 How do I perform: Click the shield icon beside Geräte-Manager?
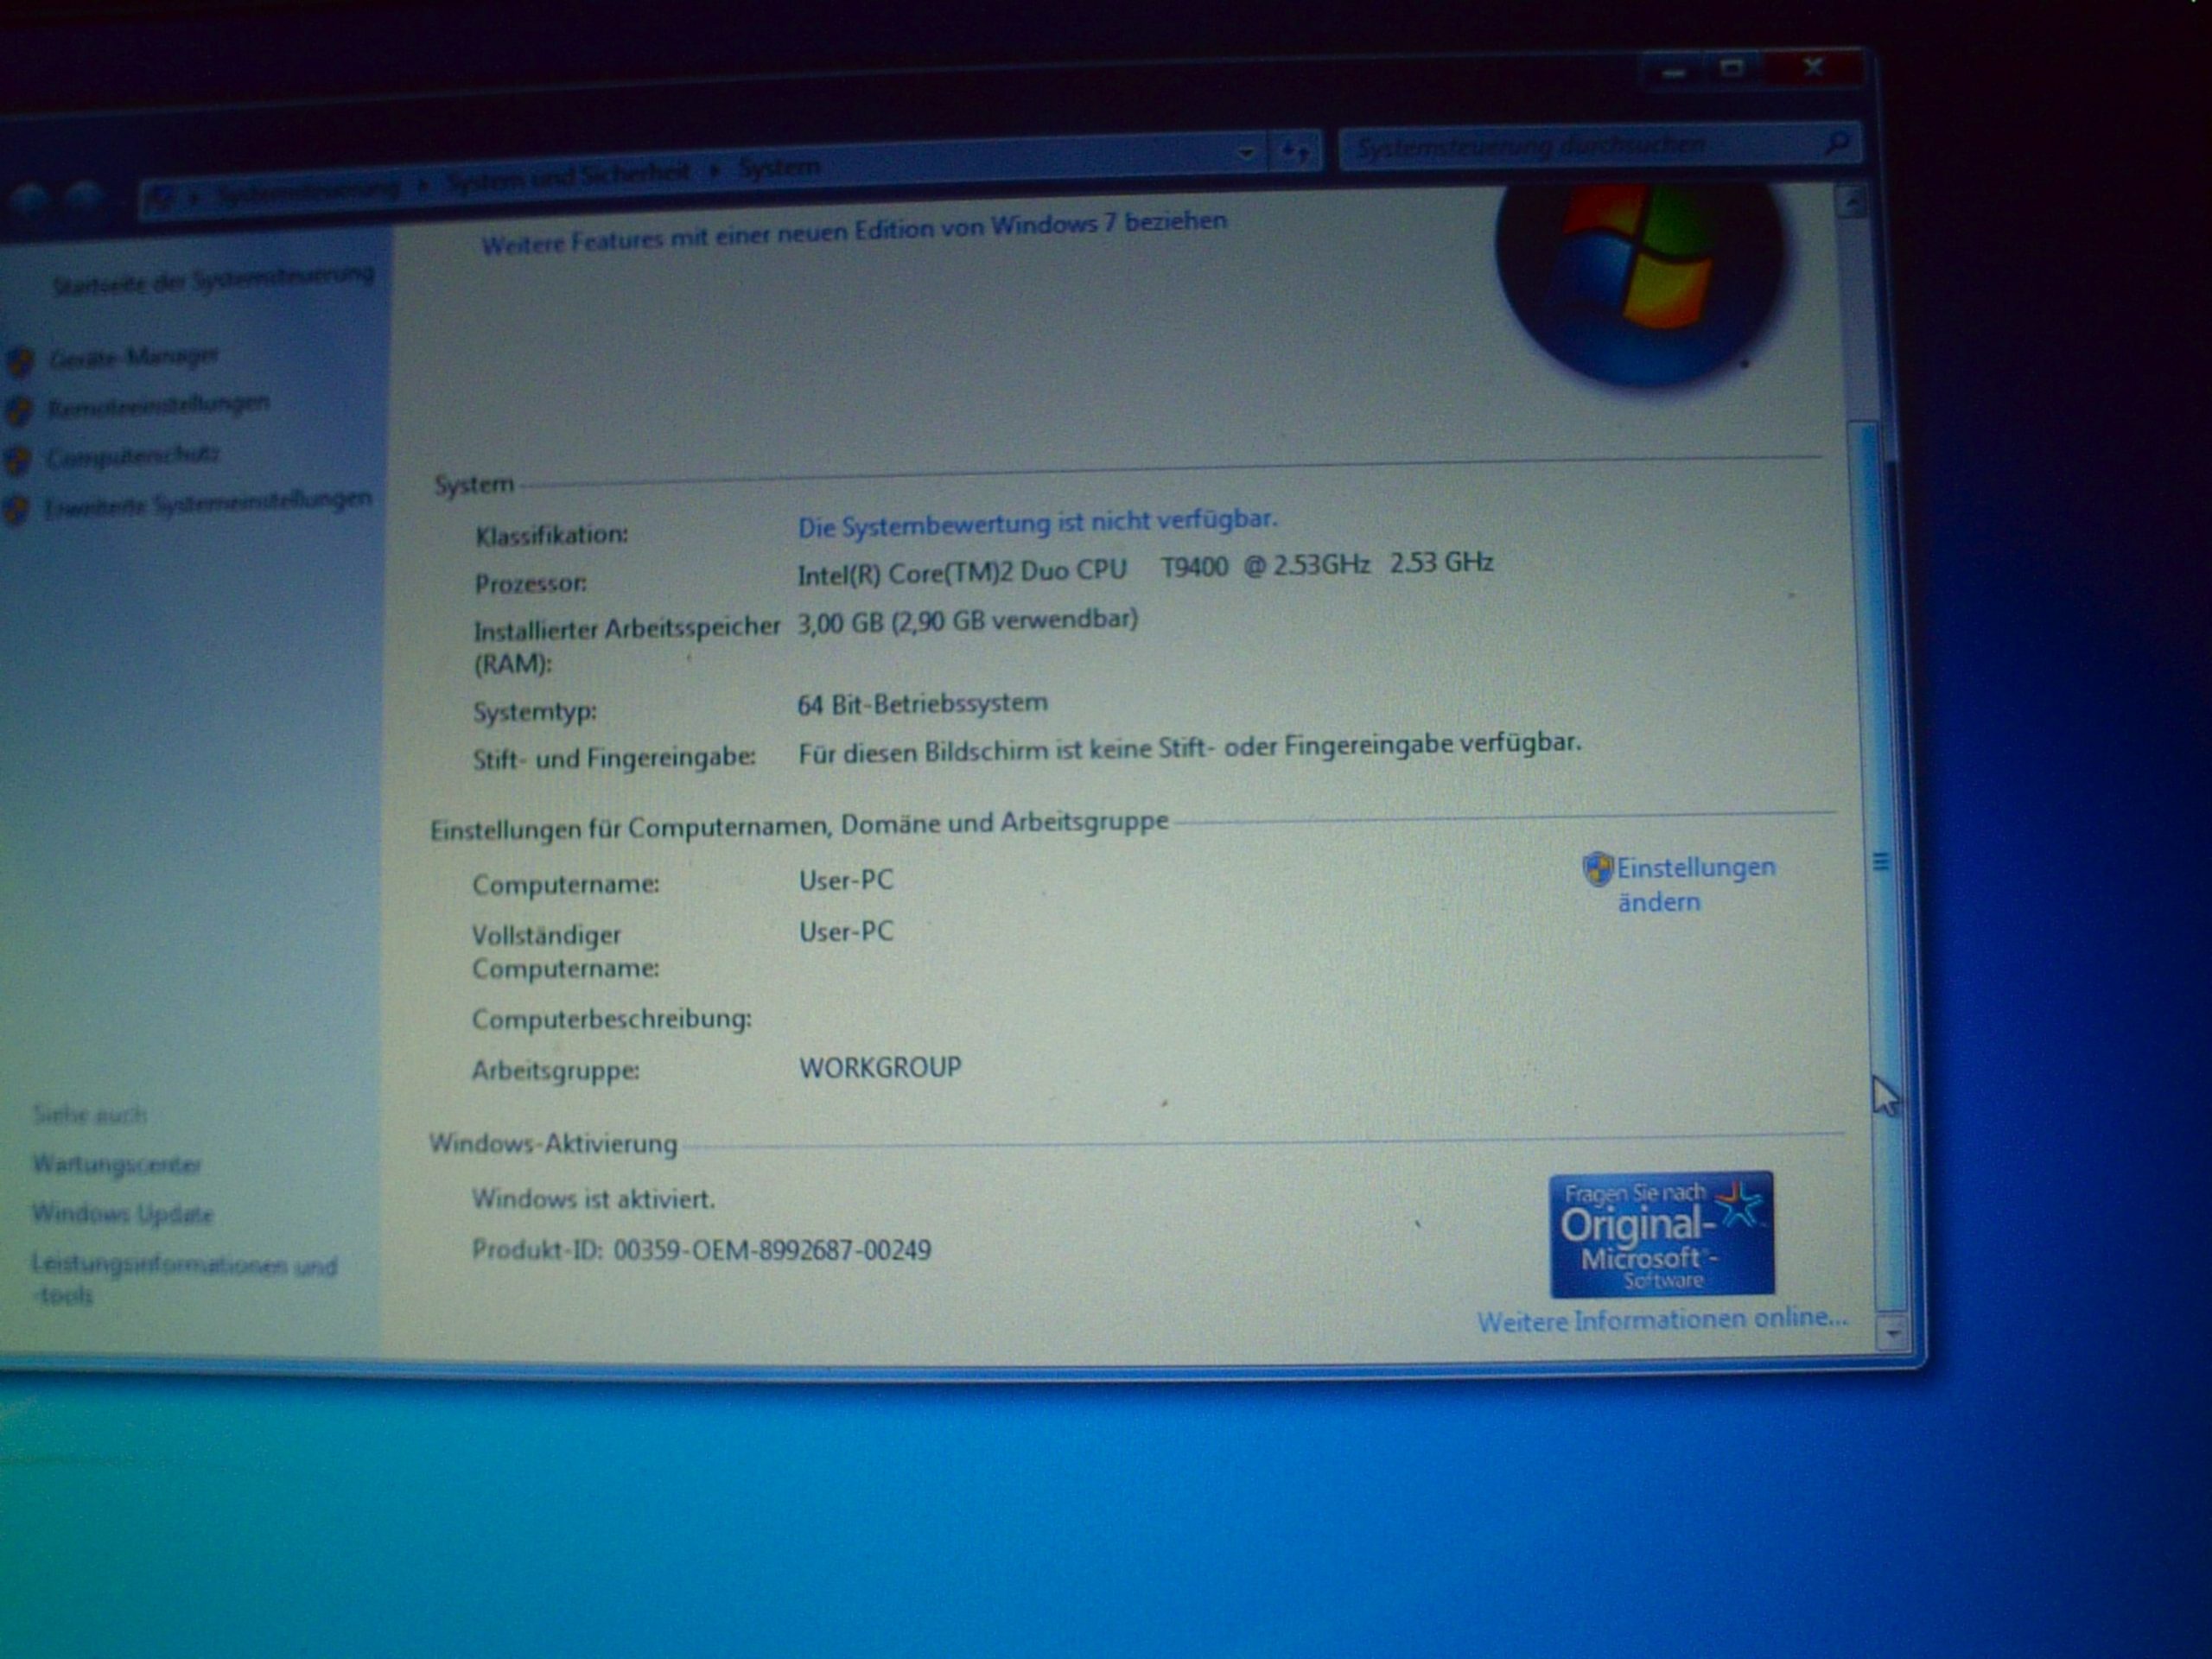[x=20, y=360]
